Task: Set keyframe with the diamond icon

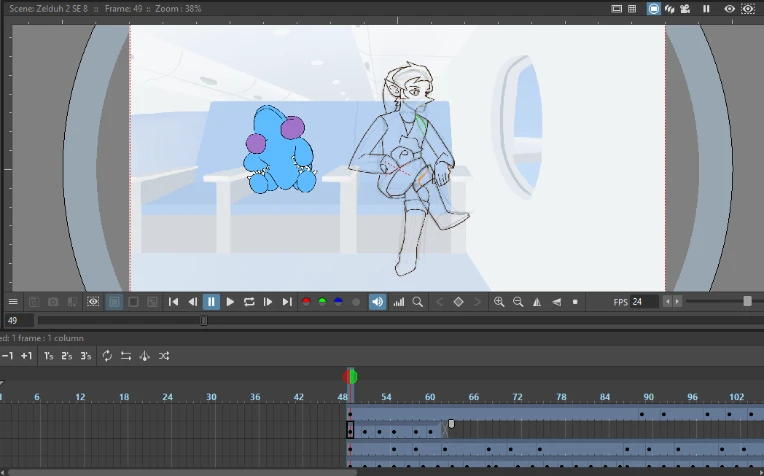Action: (458, 302)
